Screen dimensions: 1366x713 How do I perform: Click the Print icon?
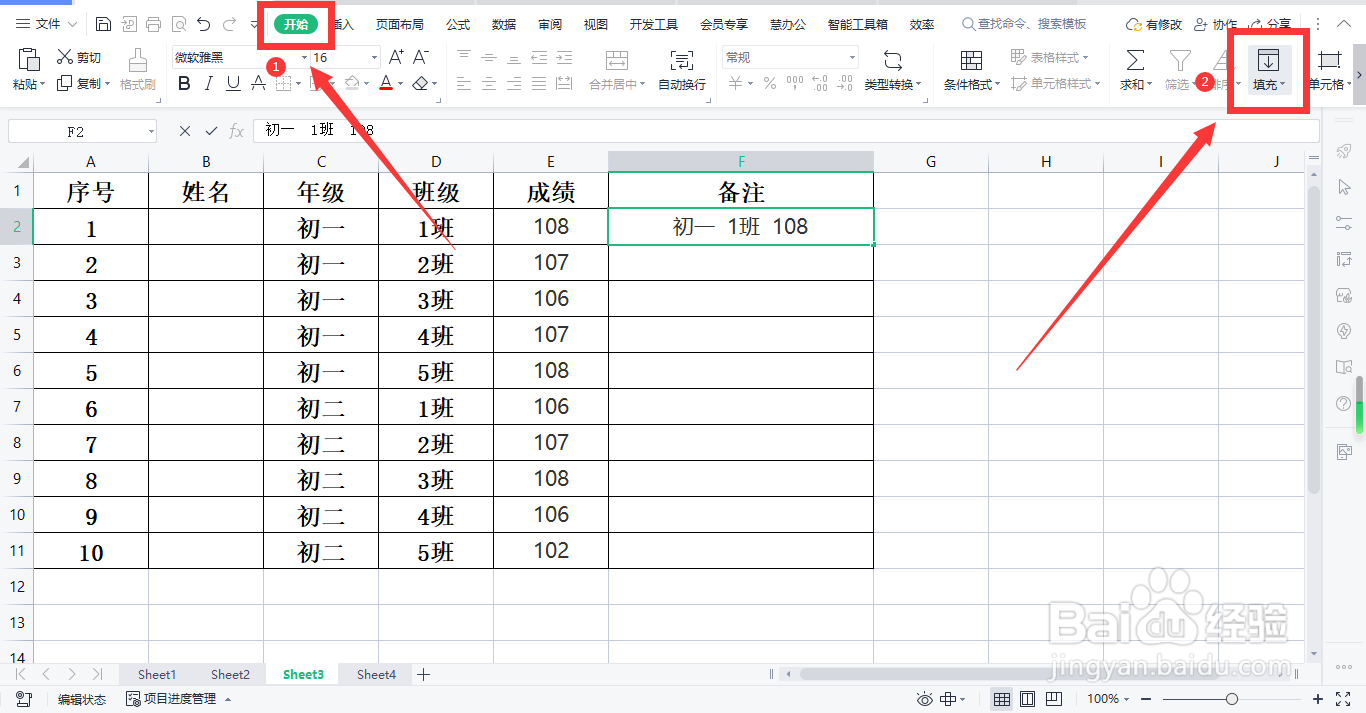(153, 24)
